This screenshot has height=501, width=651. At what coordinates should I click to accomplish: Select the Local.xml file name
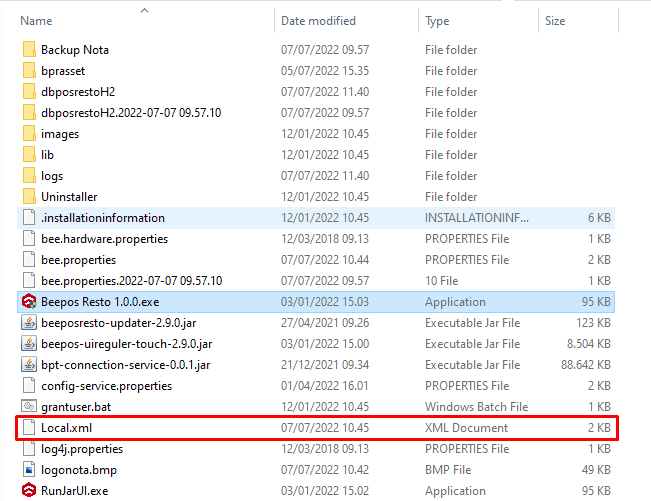(66, 428)
